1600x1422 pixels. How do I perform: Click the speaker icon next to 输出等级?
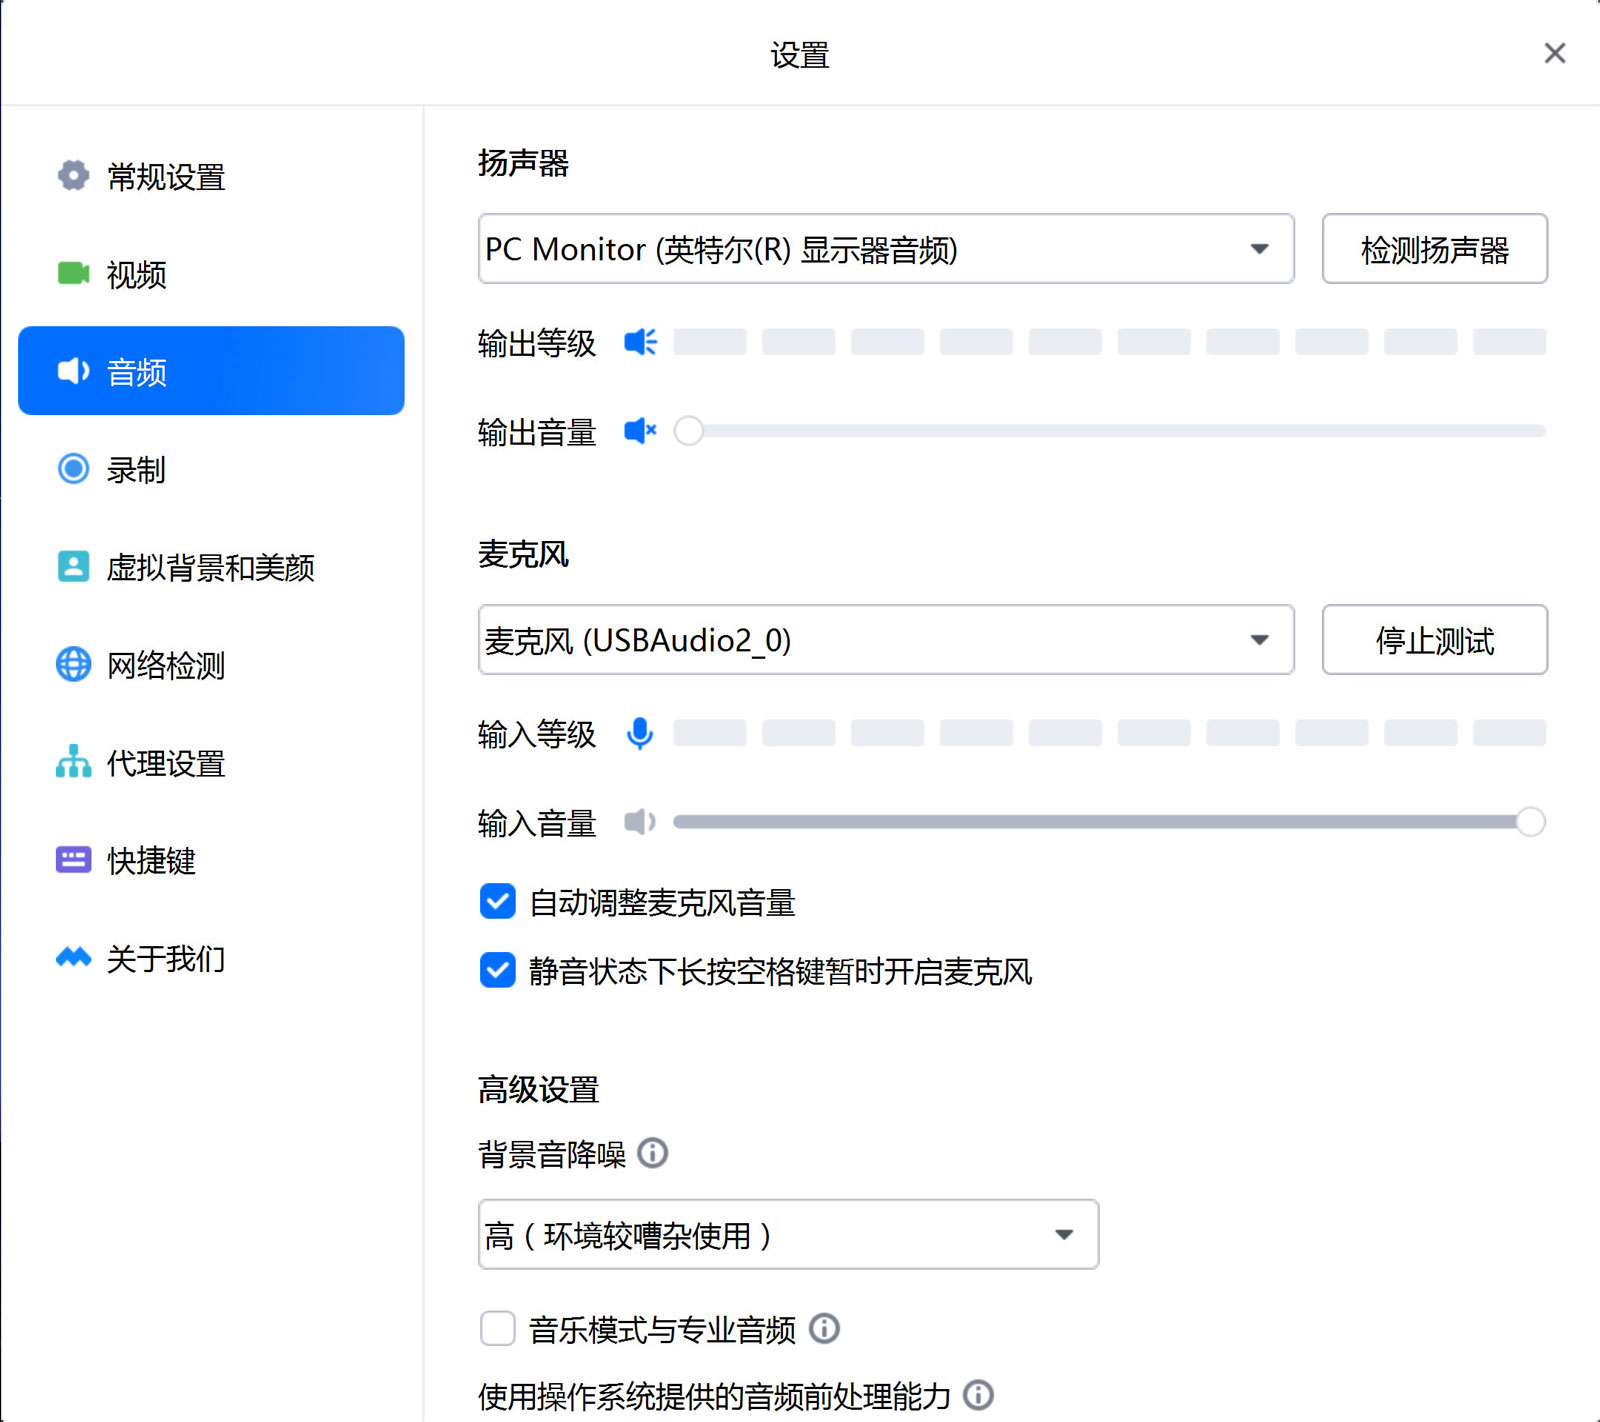tap(640, 343)
